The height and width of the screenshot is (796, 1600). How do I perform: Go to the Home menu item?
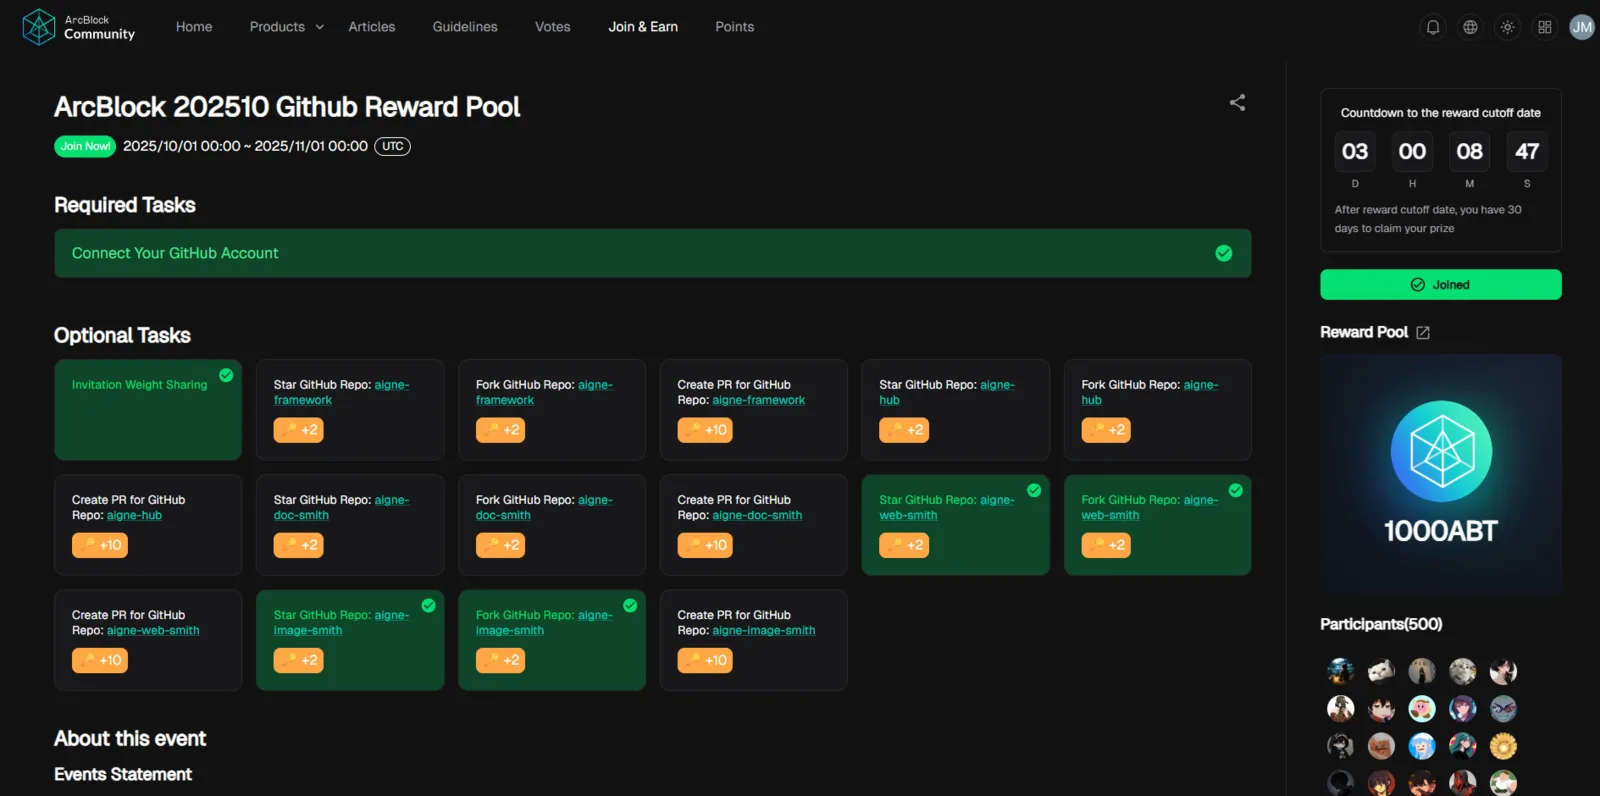coord(194,27)
